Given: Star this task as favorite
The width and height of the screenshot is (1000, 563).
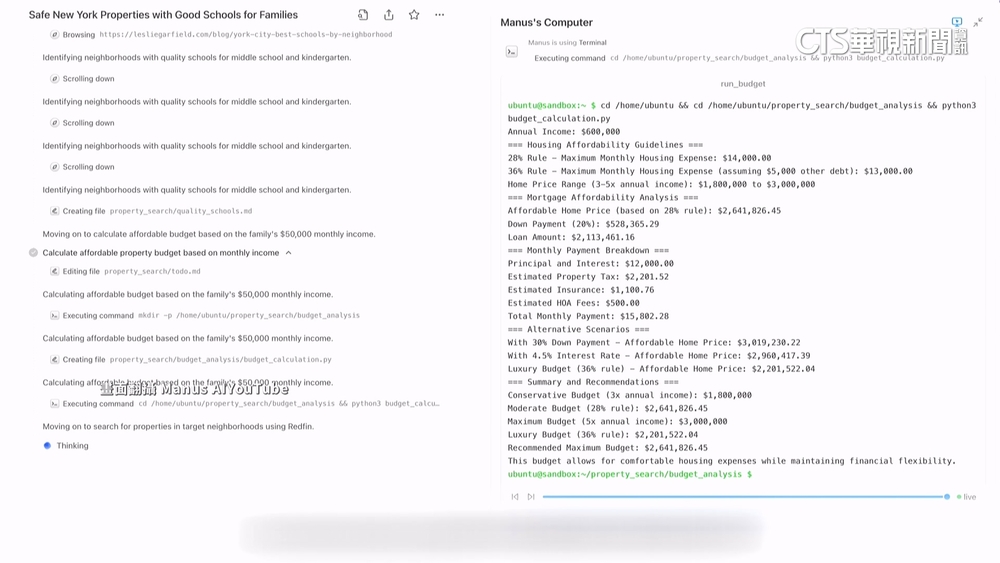Looking at the screenshot, I should [x=414, y=15].
